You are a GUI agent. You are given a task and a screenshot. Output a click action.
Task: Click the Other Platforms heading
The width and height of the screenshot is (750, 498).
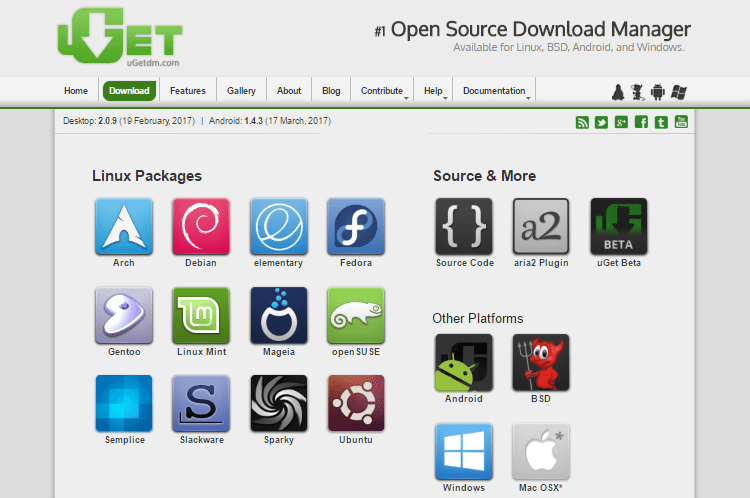coord(478,319)
